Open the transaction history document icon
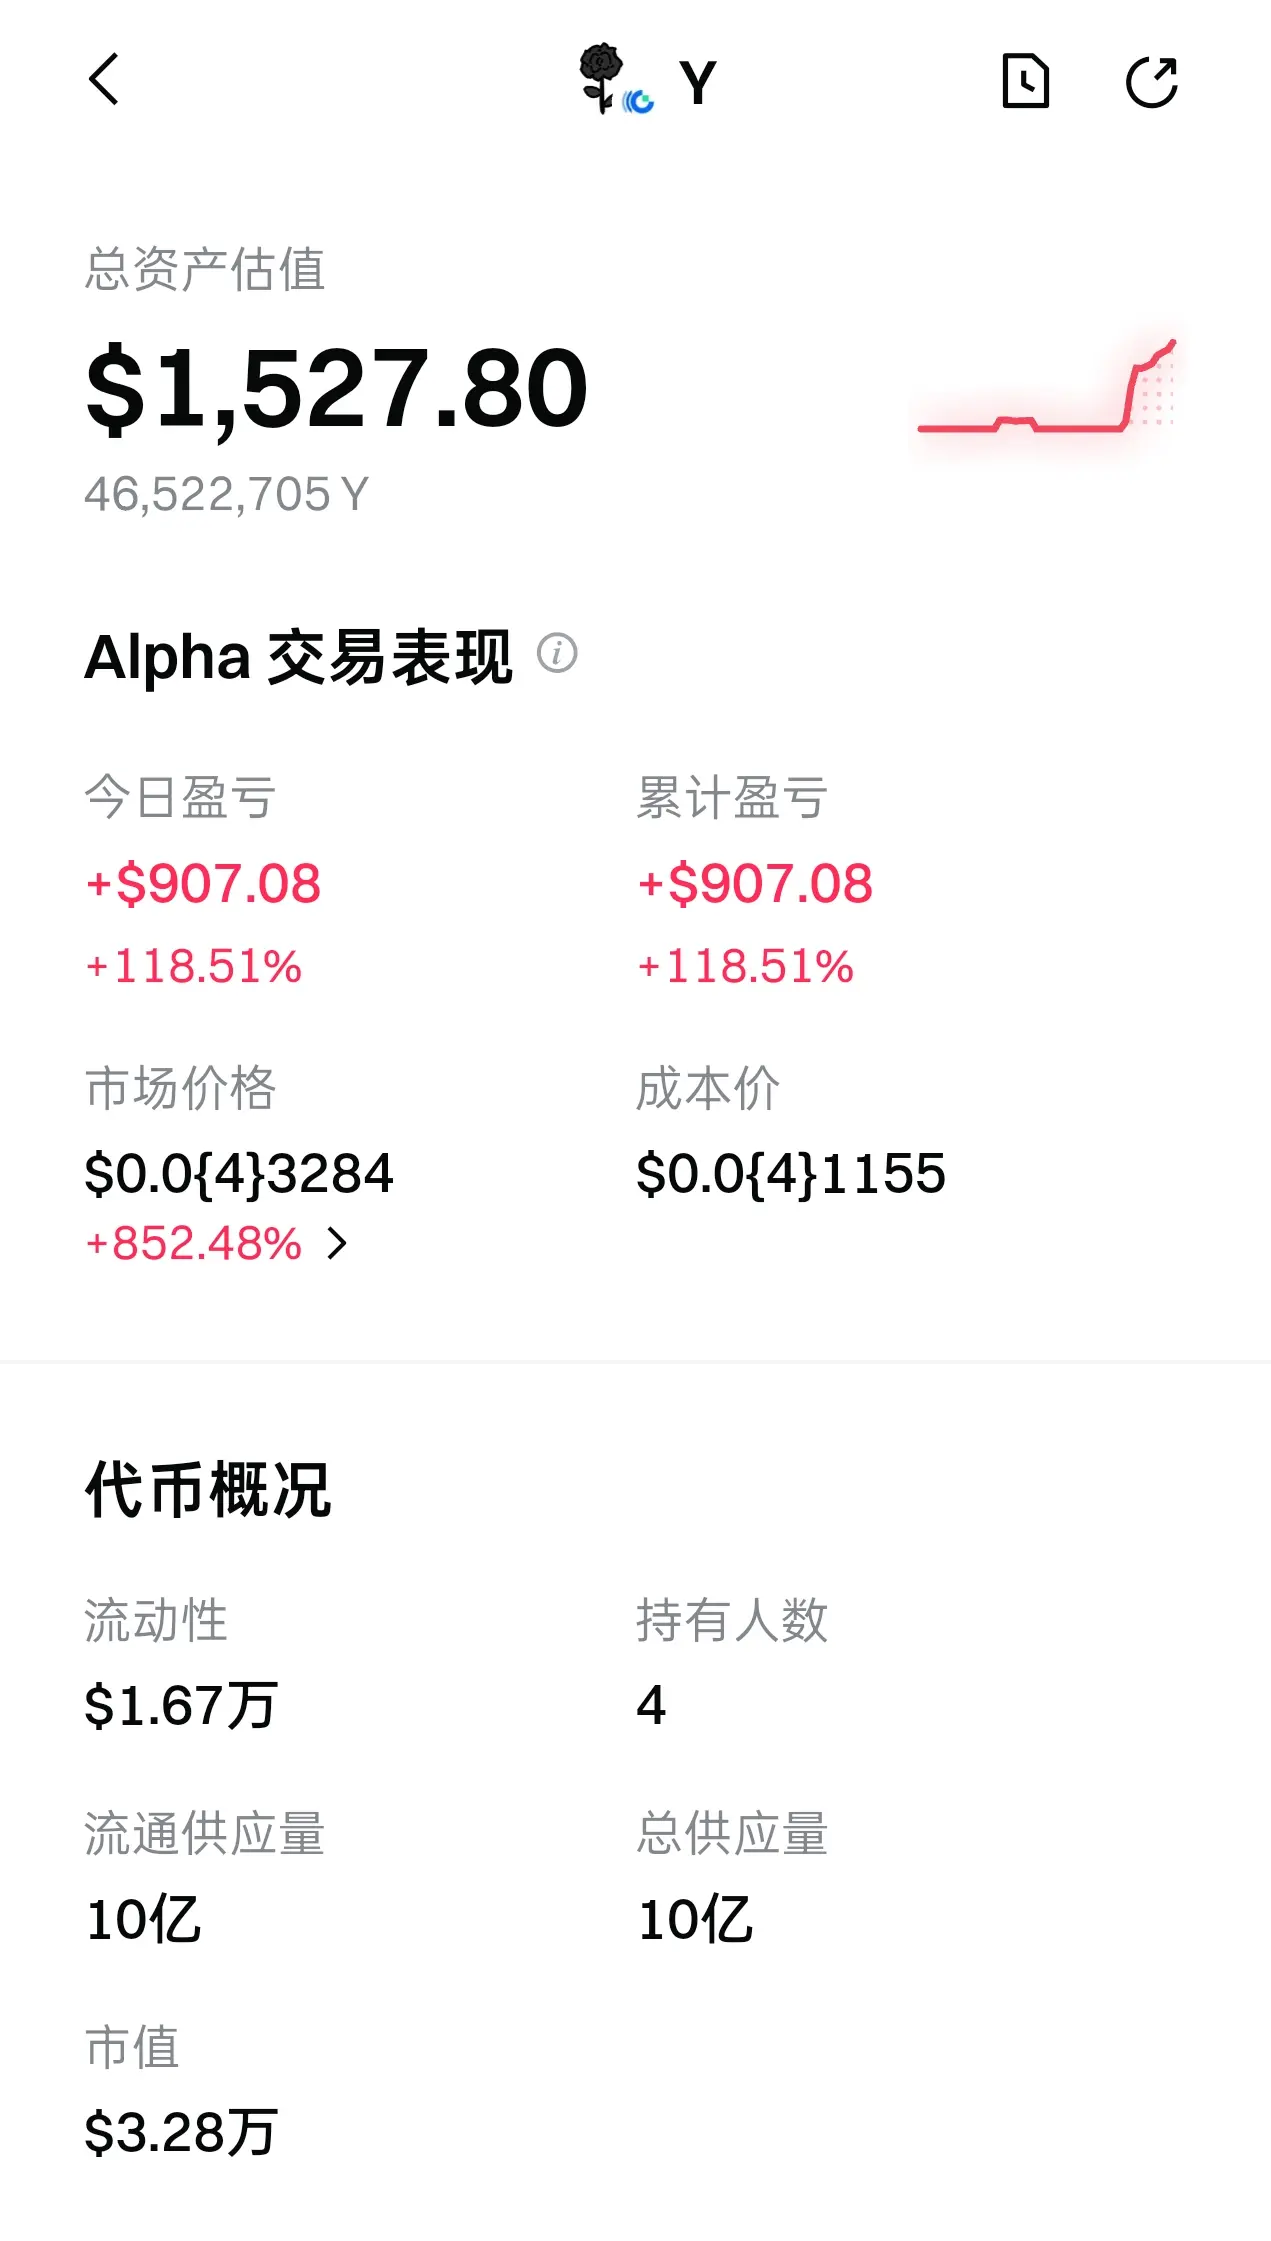This screenshot has height=2241, width=1271. 1025,81
